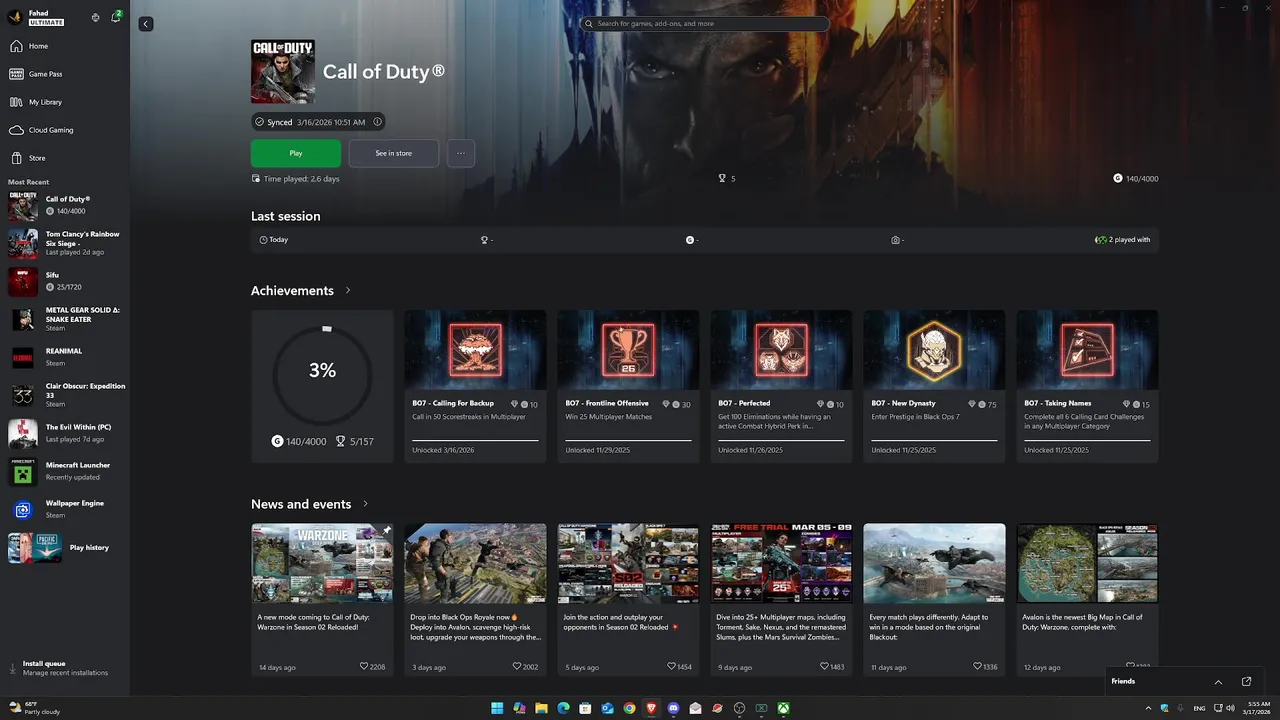Click the sync info icon beside timestamp
Image resolution: width=1280 pixels, height=720 pixels.
tap(377, 122)
